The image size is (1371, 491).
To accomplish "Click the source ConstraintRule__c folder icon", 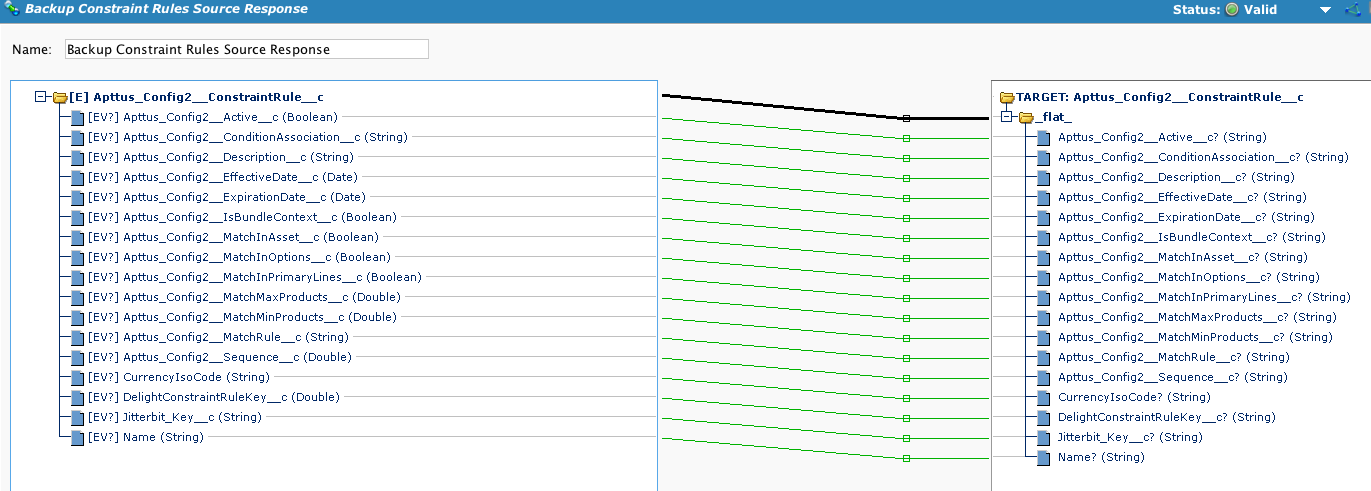I will [x=60, y=98].
